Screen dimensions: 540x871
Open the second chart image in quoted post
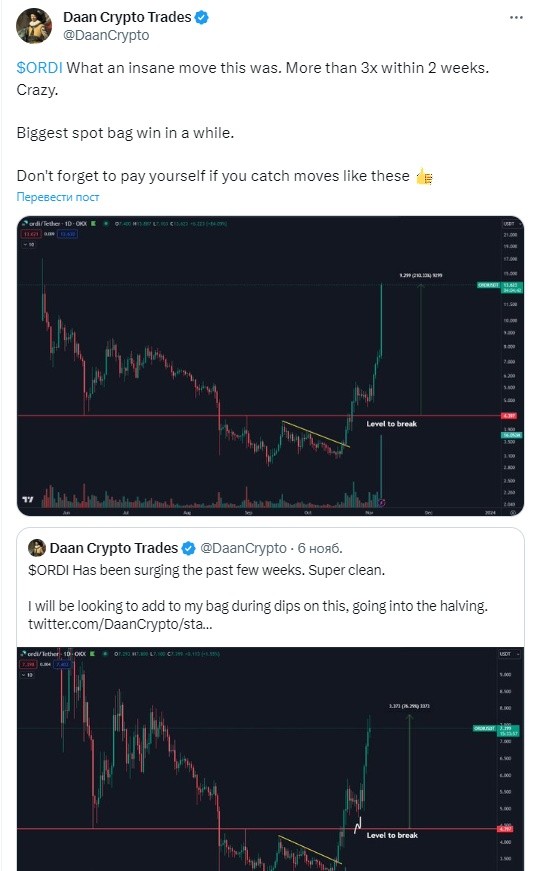[271, 759]
